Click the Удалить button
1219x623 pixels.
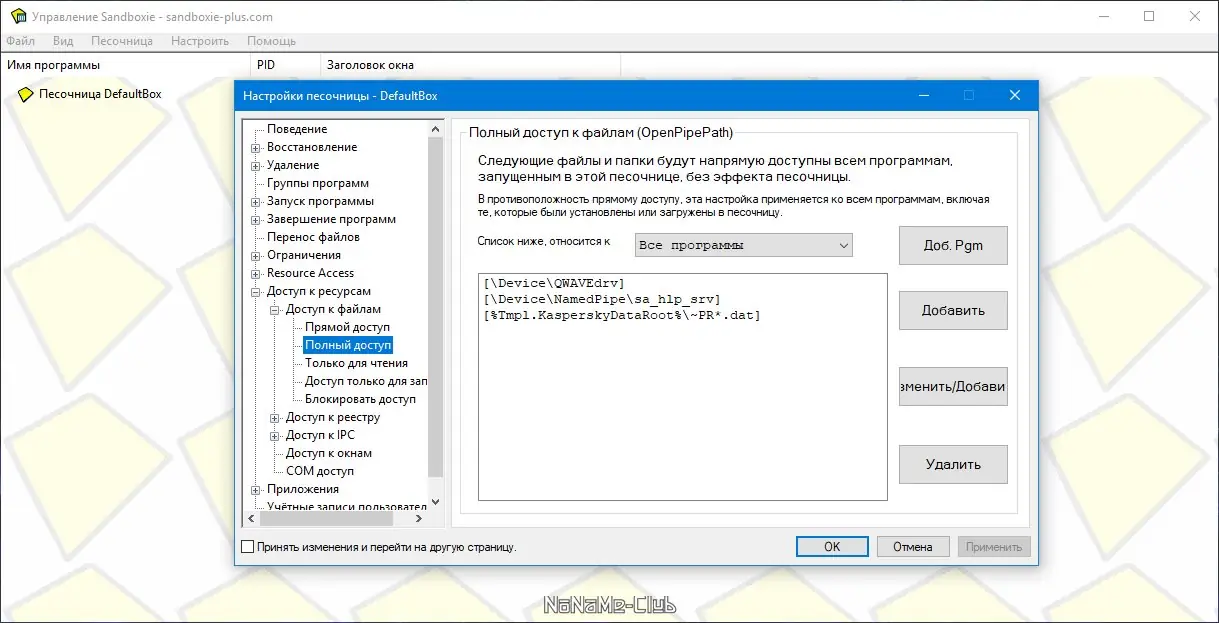(953, 464)
